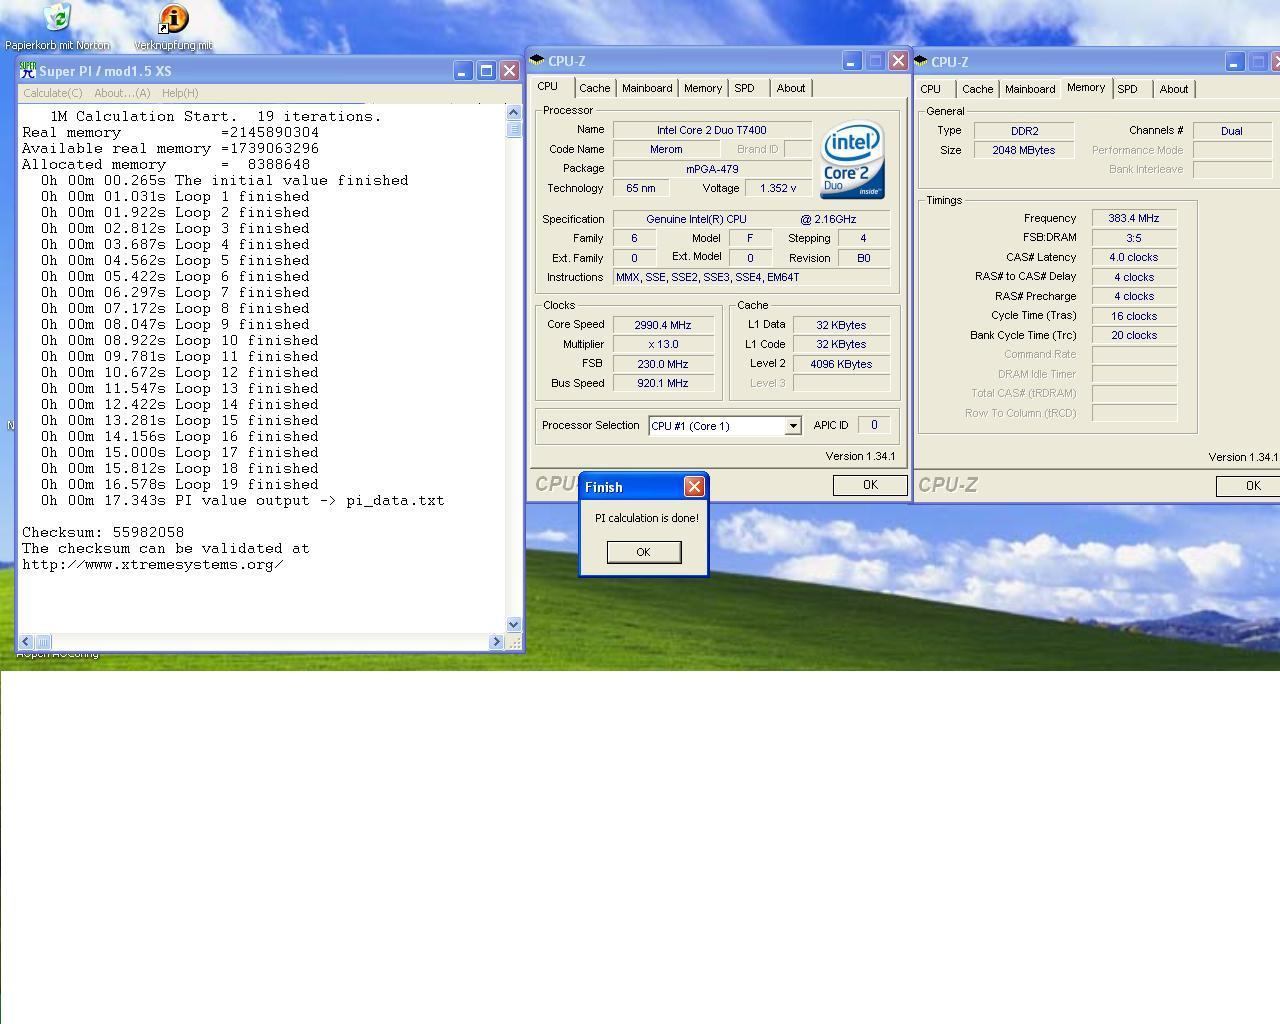1280x1024 pixels.
Task: Click the FSB:DRAM ratio value 3:5
Action: click(x=1134, y=238)
